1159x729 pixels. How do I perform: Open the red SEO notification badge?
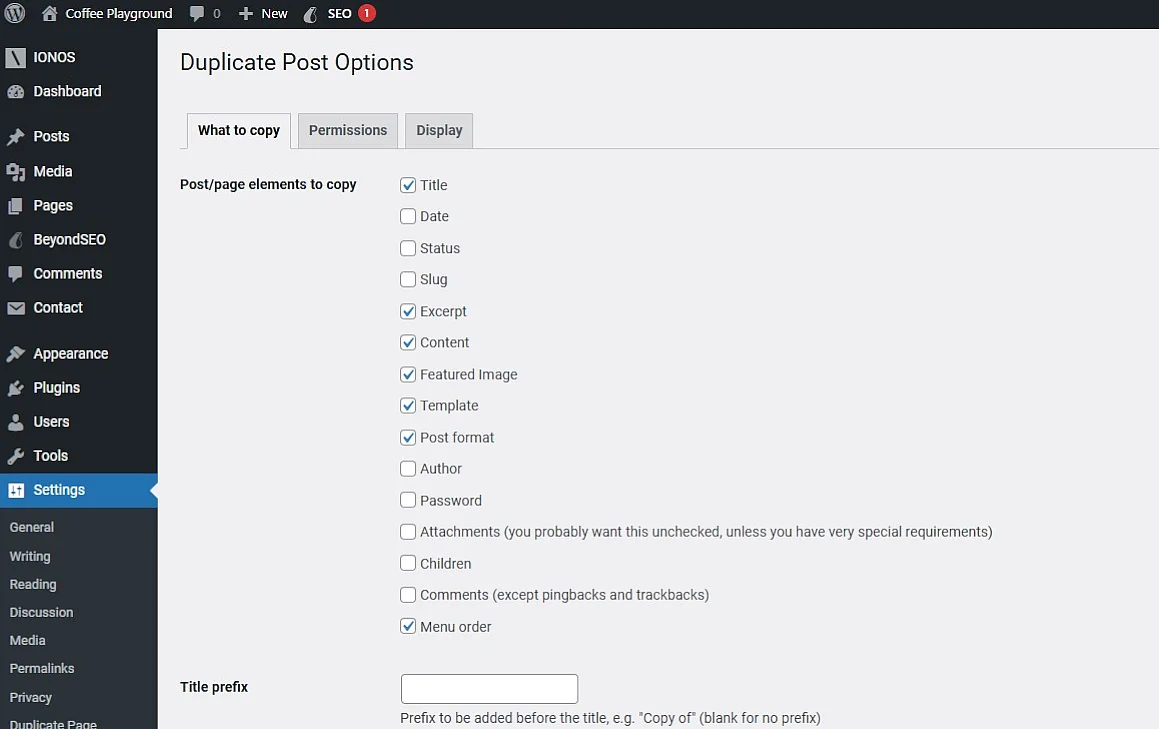(x=367, y=13)
